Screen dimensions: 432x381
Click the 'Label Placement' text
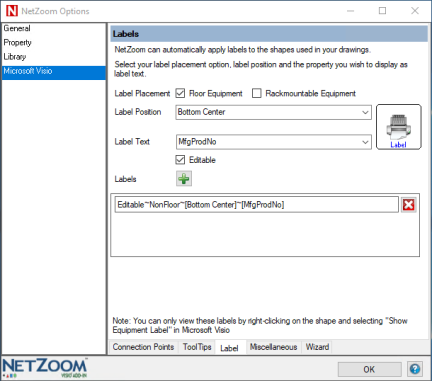[x=142, y=93]
